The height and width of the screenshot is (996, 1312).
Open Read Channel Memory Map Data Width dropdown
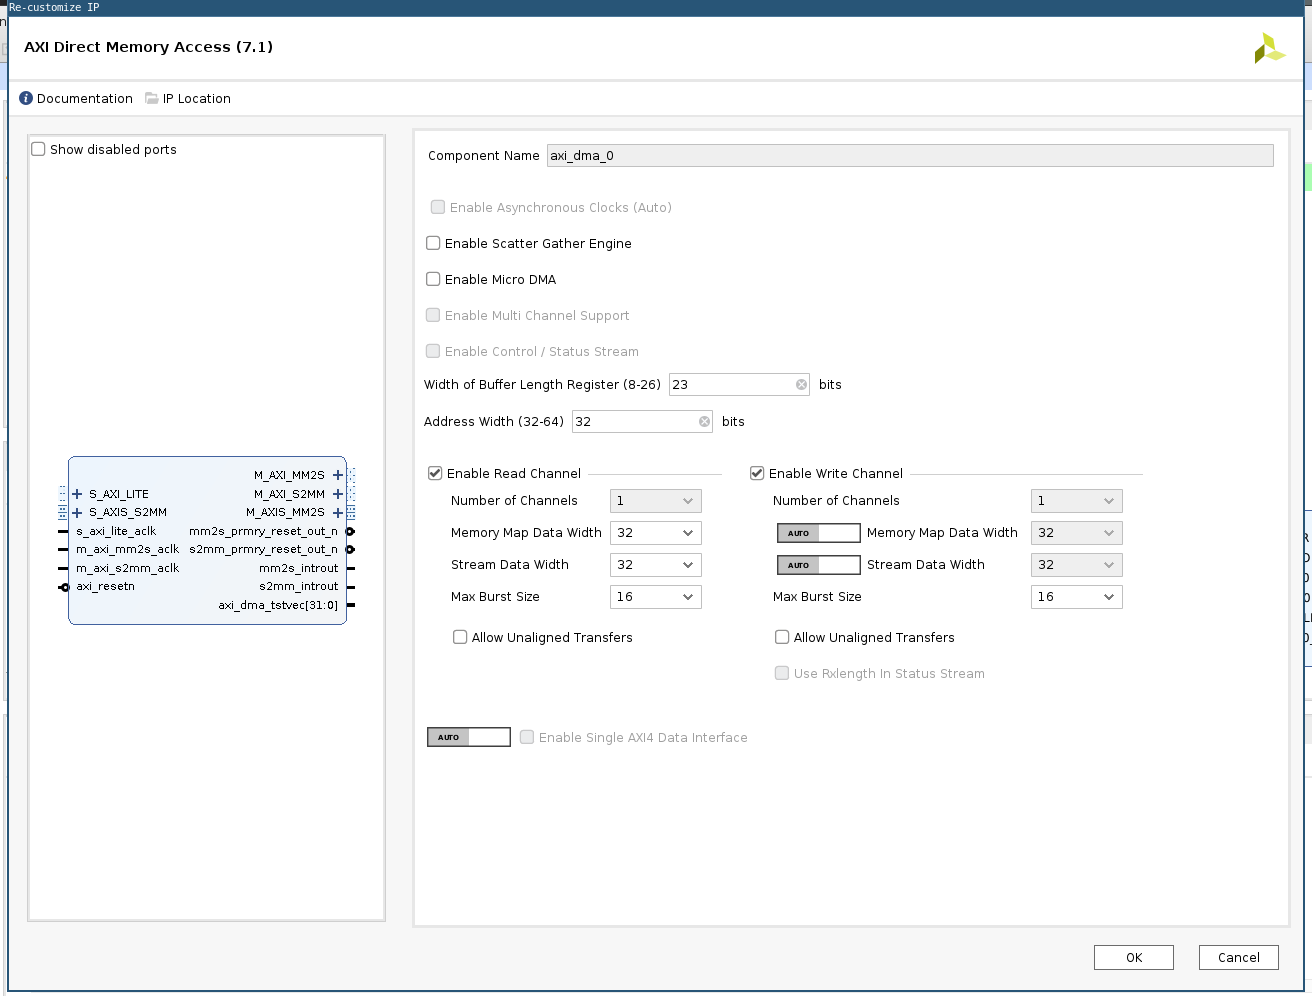[x=655, y=533]
